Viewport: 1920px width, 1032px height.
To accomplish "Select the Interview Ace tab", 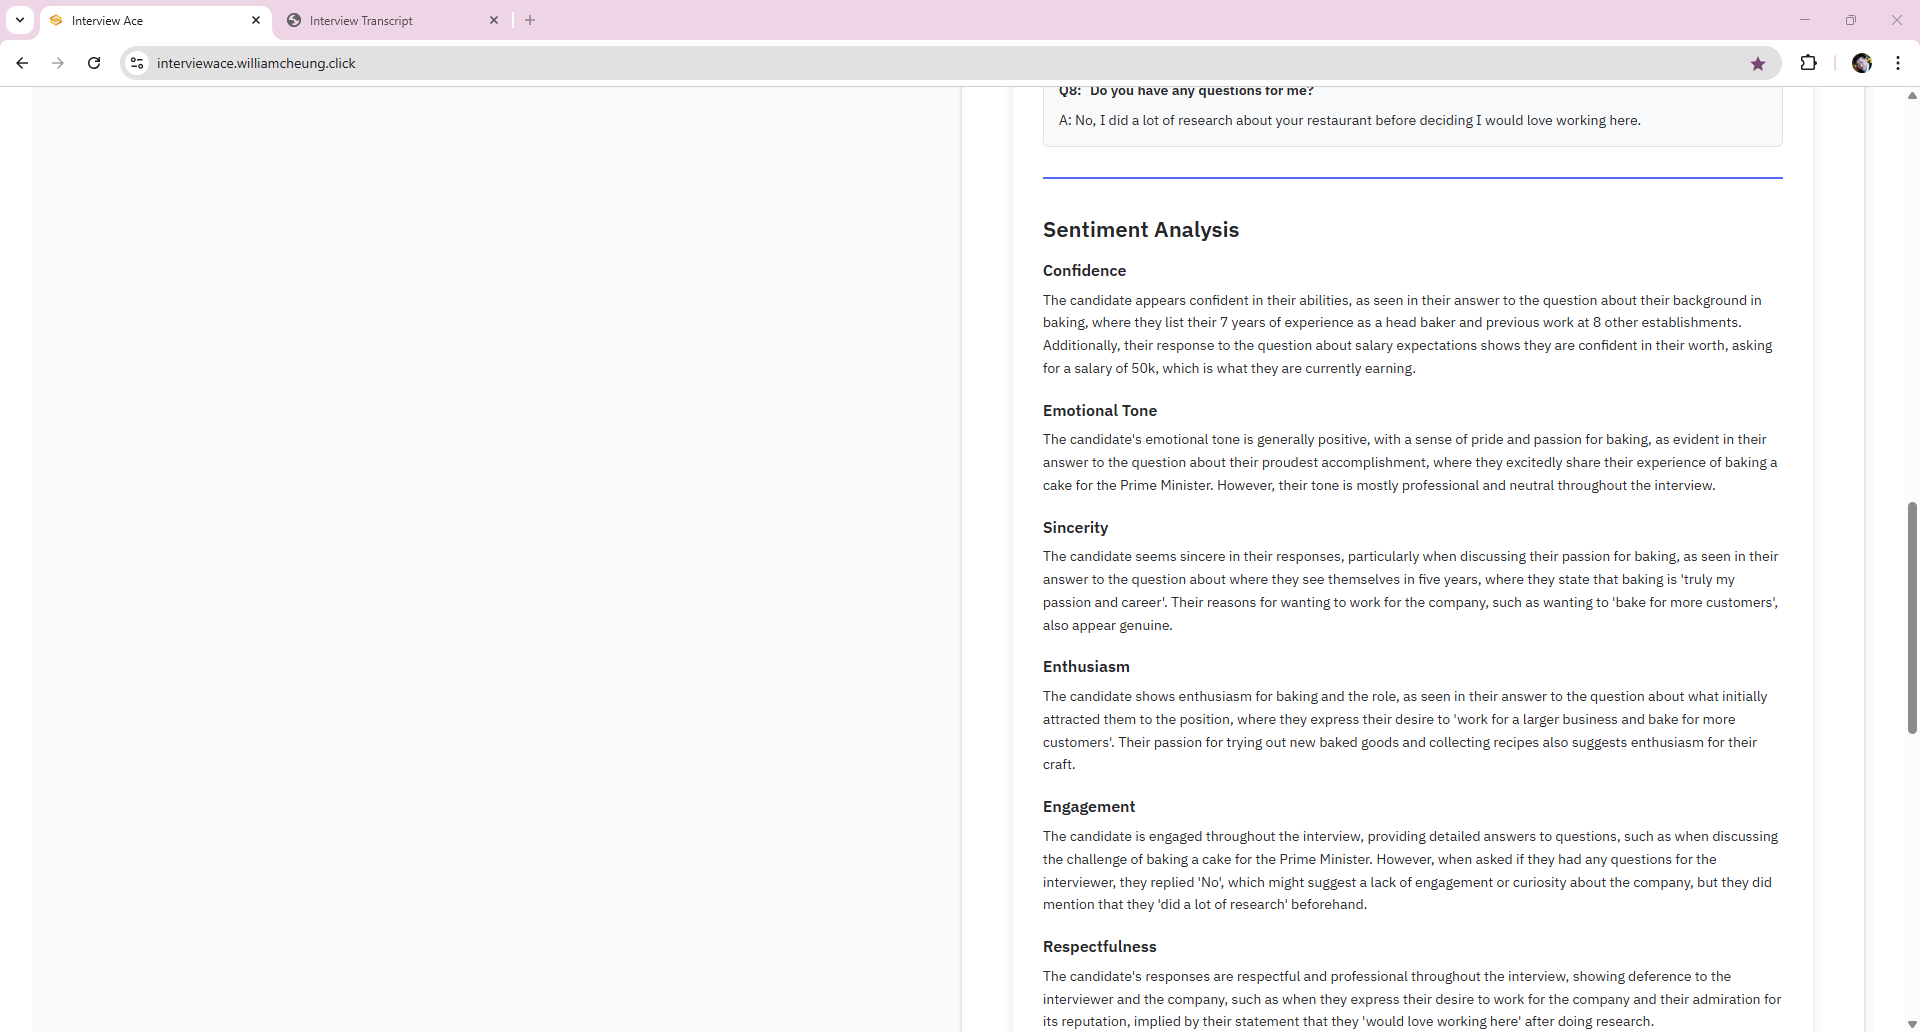I will pyautogui.click(x=156, y=20).
